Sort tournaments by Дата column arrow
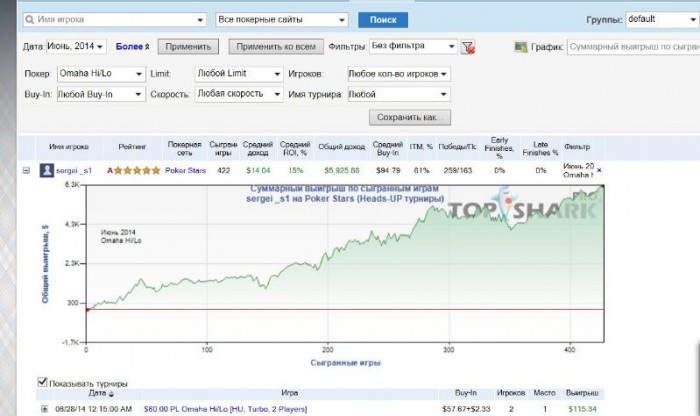 click(111, 394)
